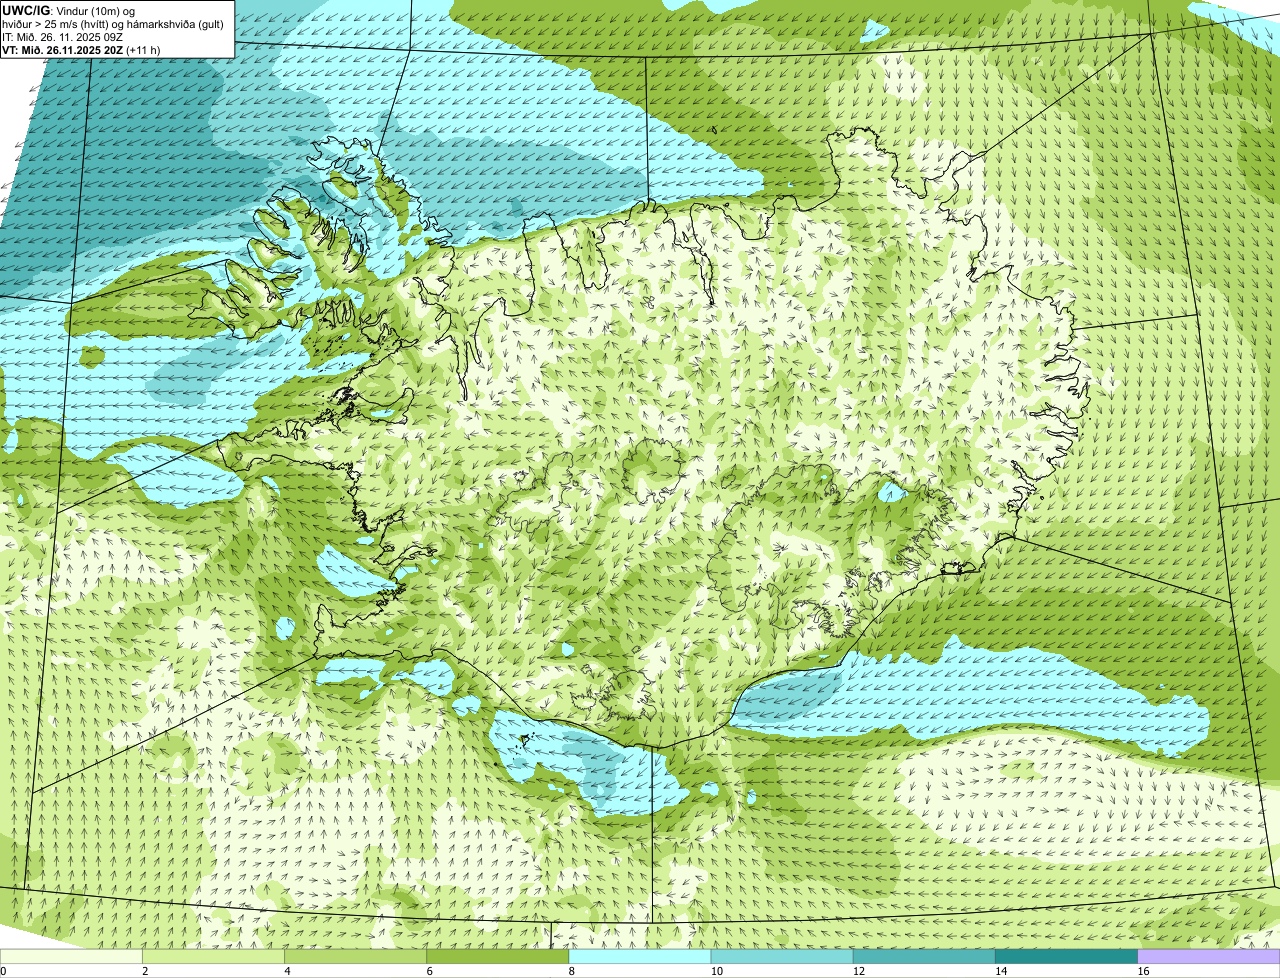
Task: Click the lavender above-16 legend swatch
Action: (1209, 956)
